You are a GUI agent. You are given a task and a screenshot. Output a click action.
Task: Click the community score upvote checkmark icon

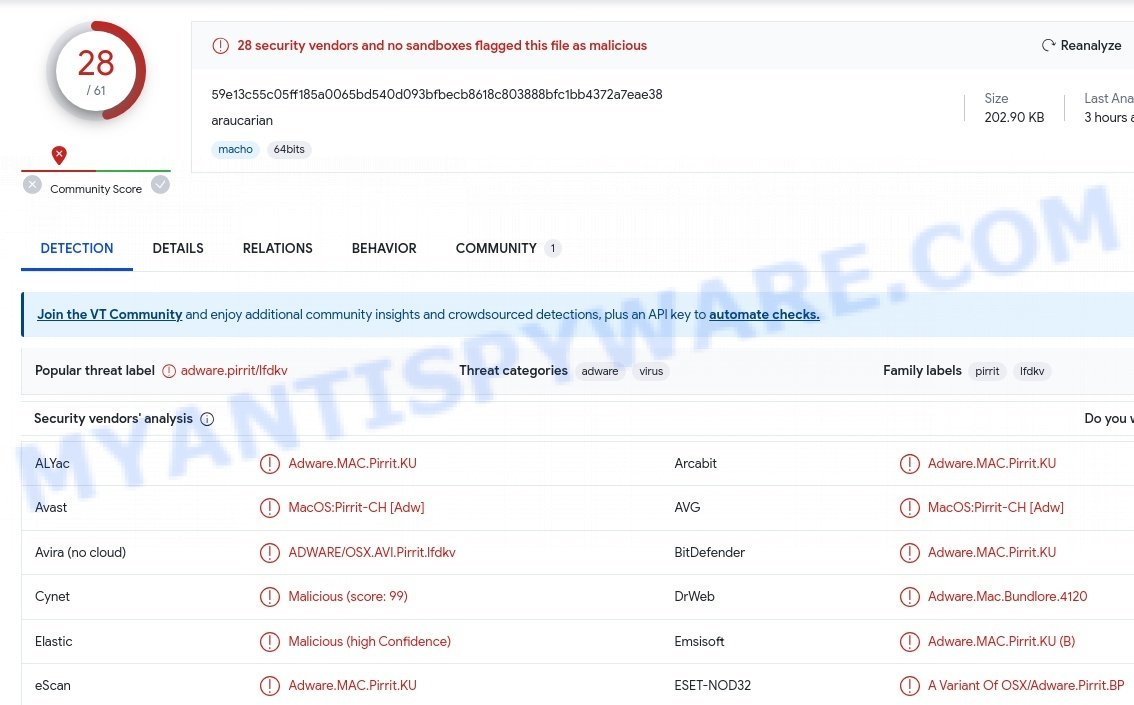pyautogui.click(x=161, y=185)
